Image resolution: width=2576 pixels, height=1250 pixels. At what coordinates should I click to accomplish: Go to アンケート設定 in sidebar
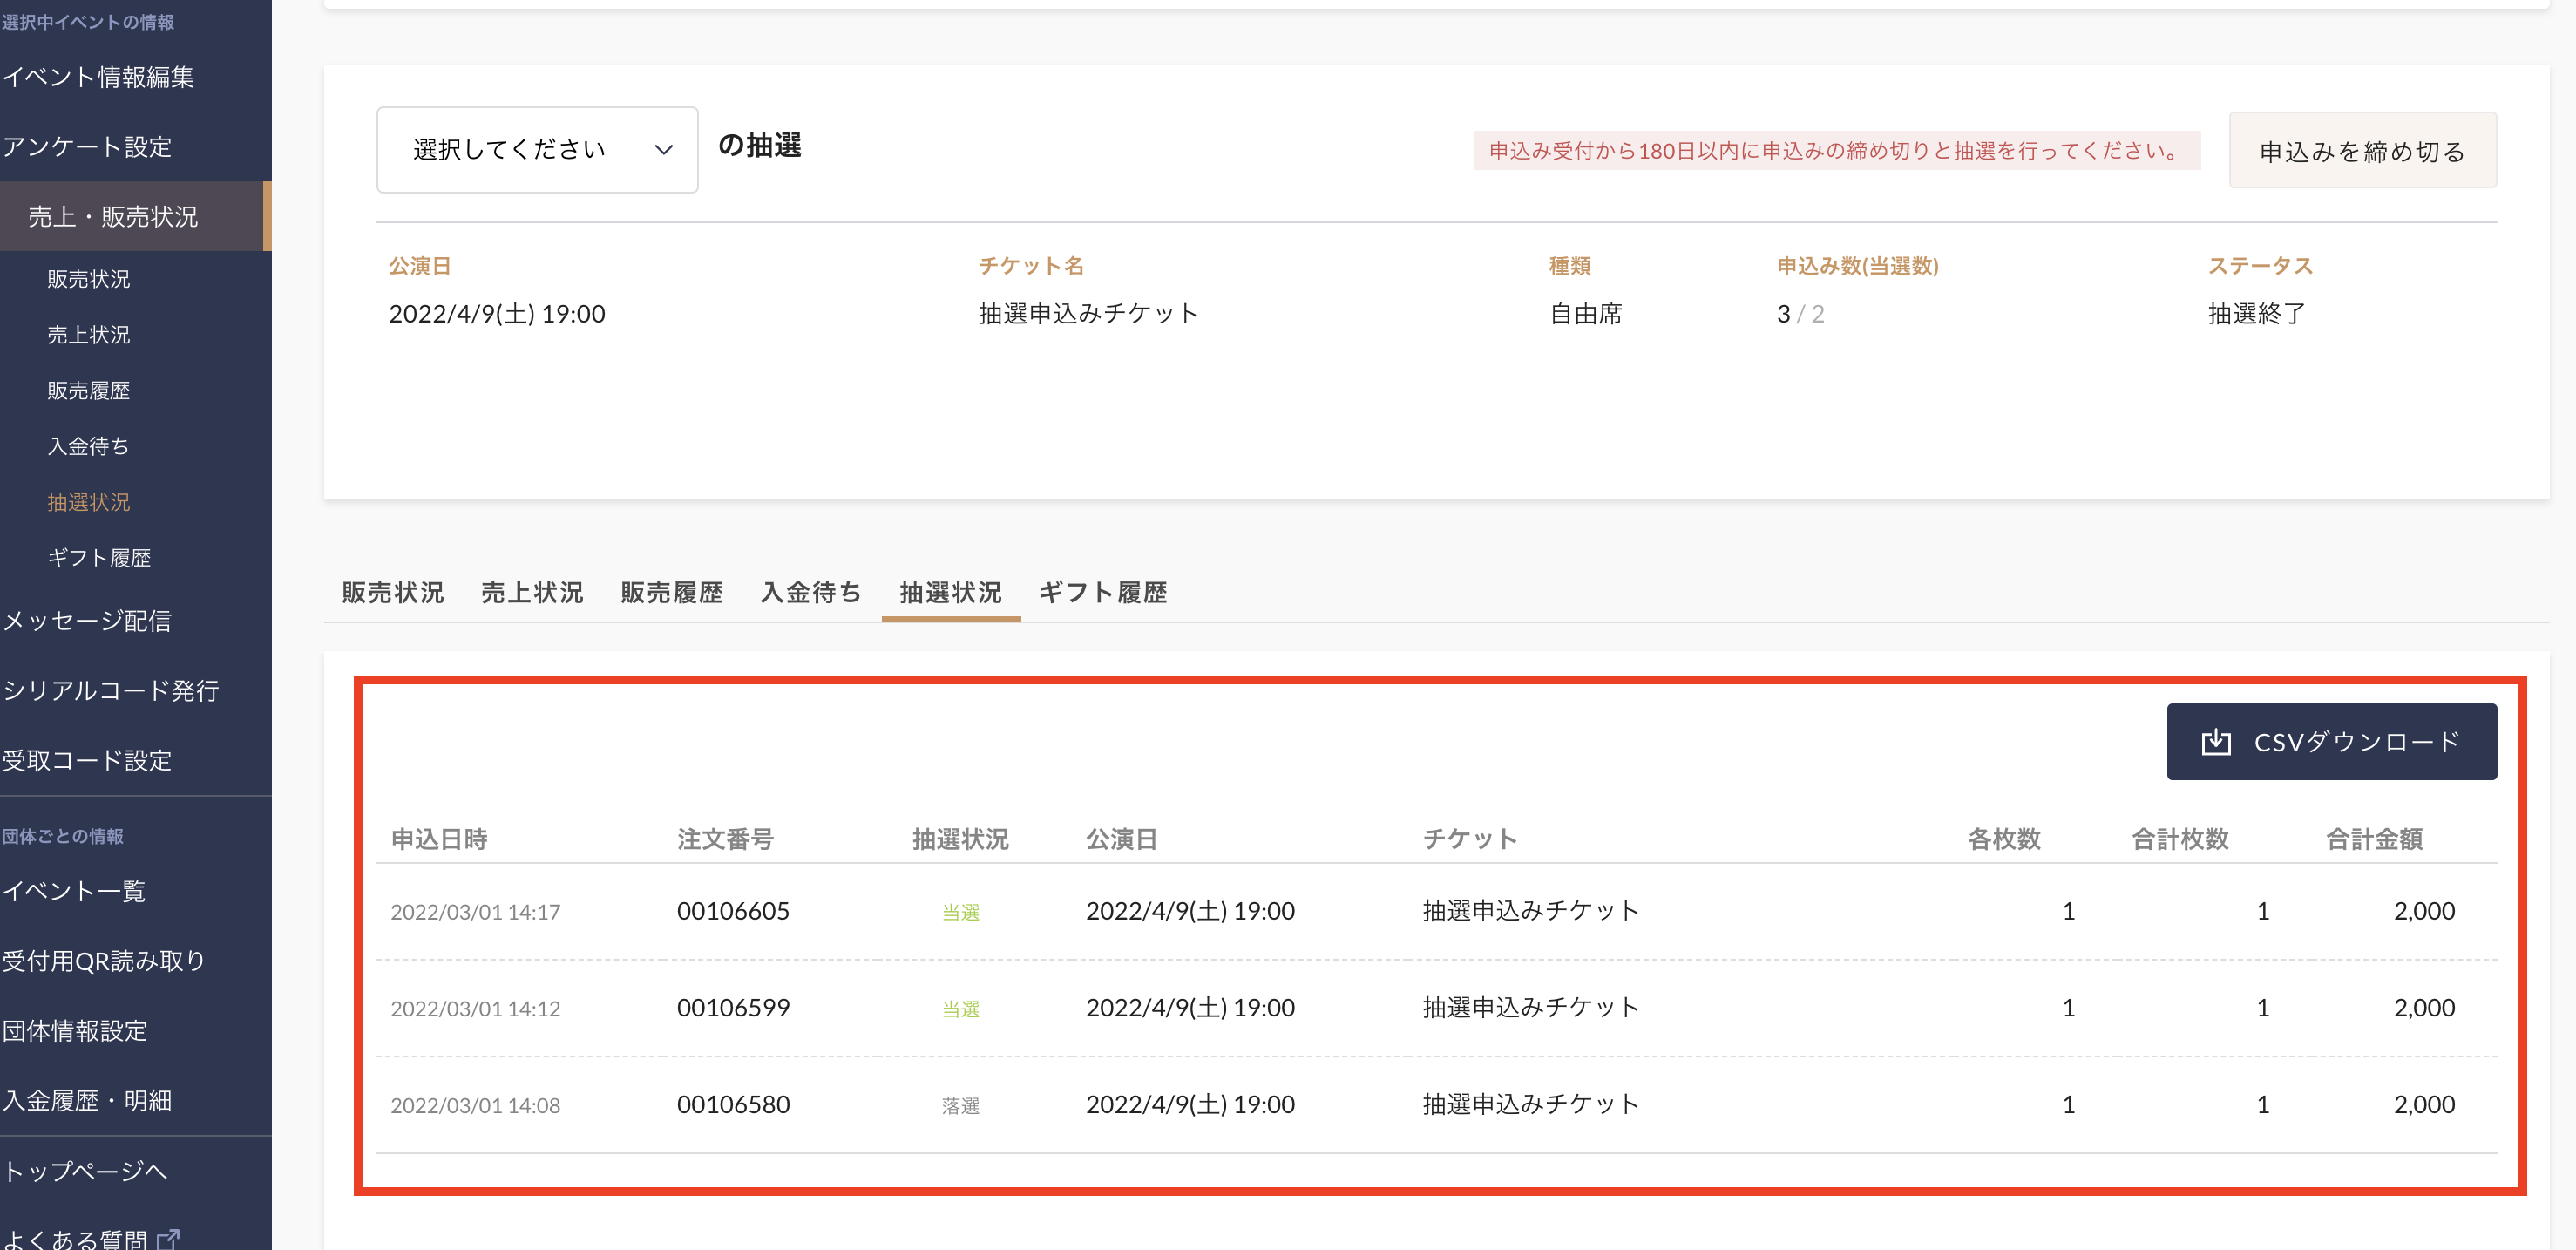87,147
